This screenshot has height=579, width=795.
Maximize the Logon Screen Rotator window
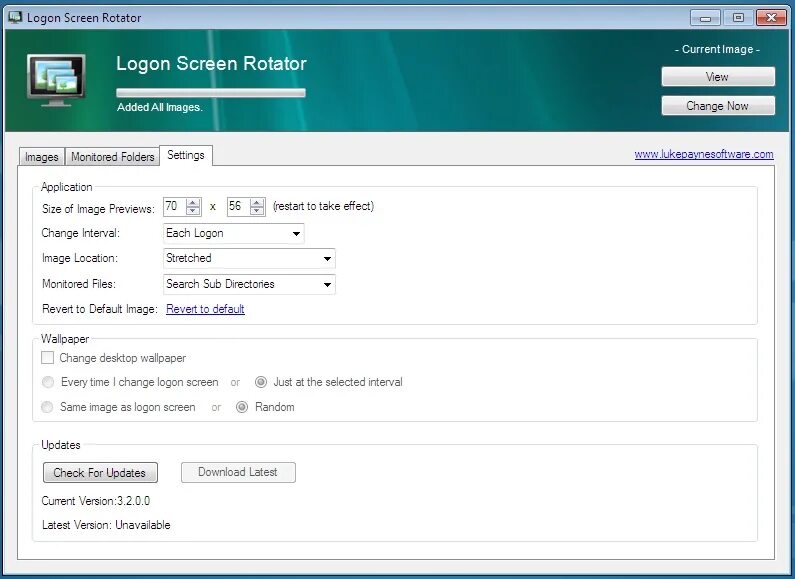click(738, 18)
